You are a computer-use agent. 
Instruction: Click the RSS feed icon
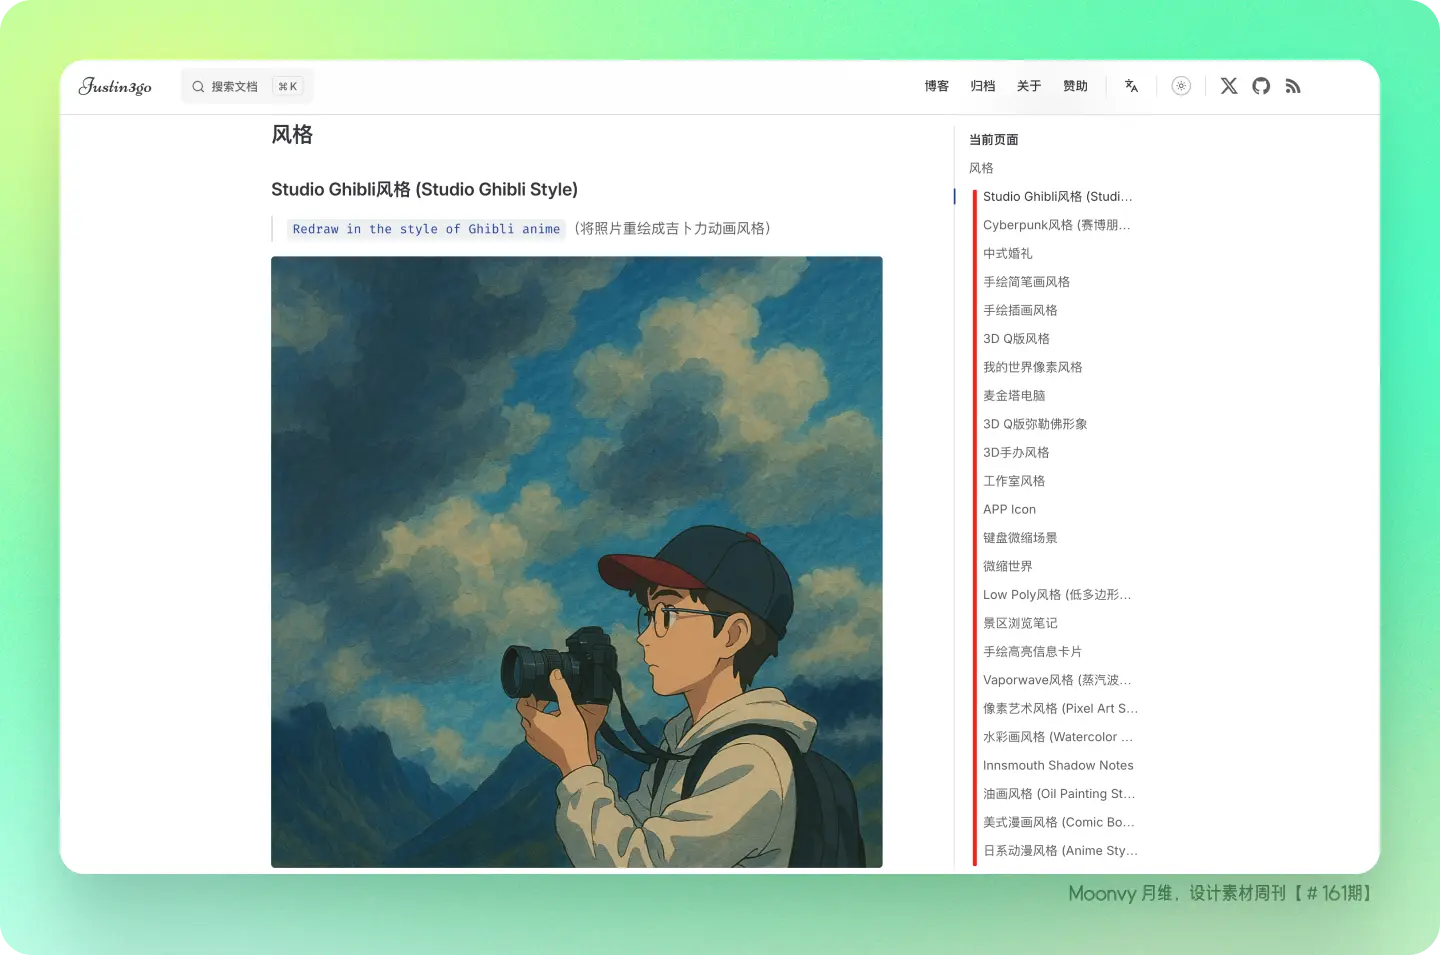tap(1293, 86)
